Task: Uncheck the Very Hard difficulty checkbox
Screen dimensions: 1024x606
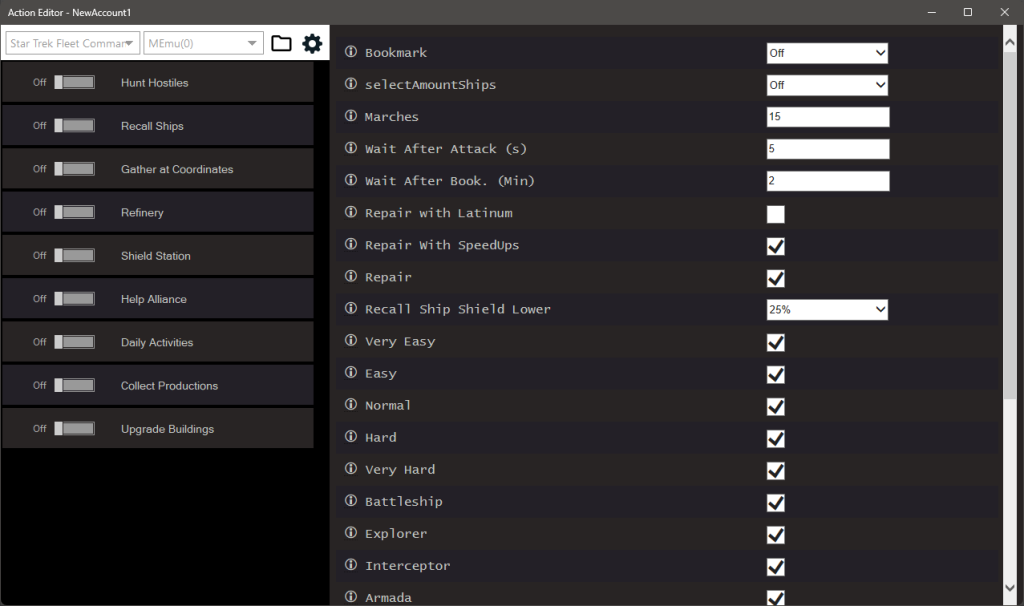Action: [775, 470]
